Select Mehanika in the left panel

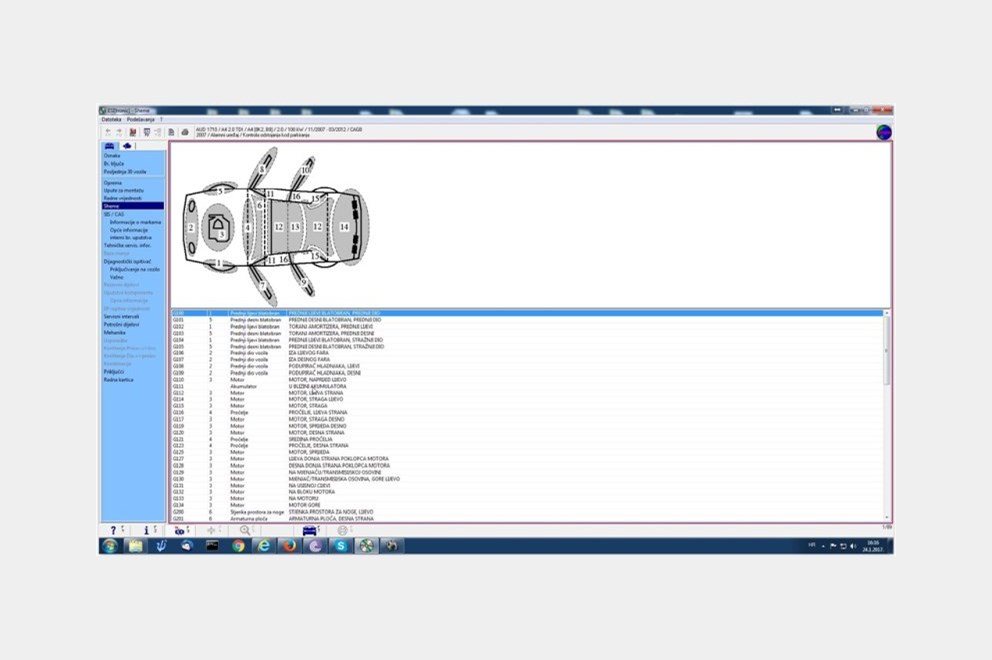tap(114, 332)
